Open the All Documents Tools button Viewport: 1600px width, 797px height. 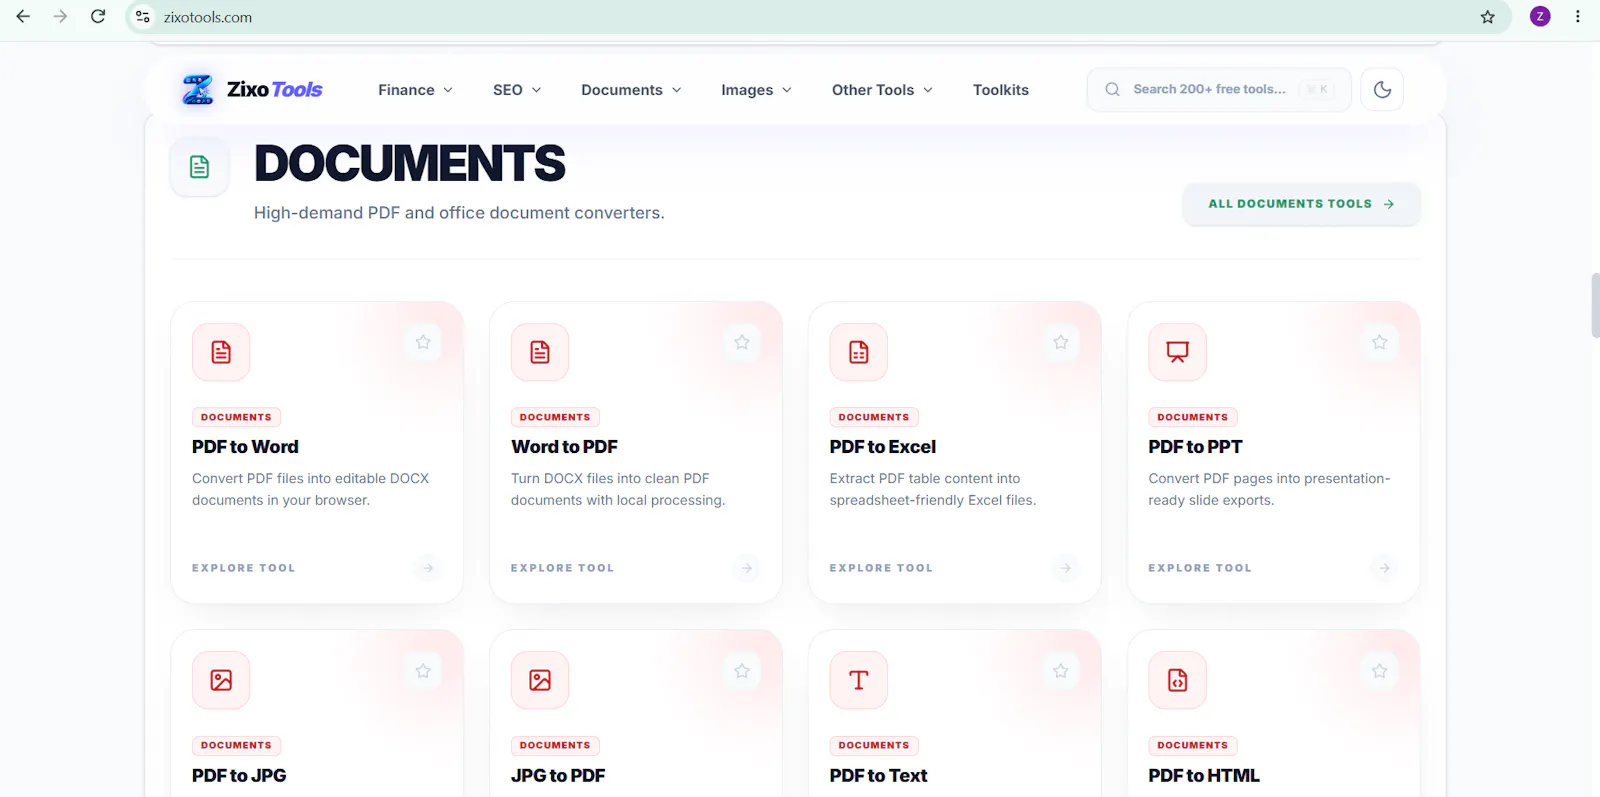click(1301, 204)
